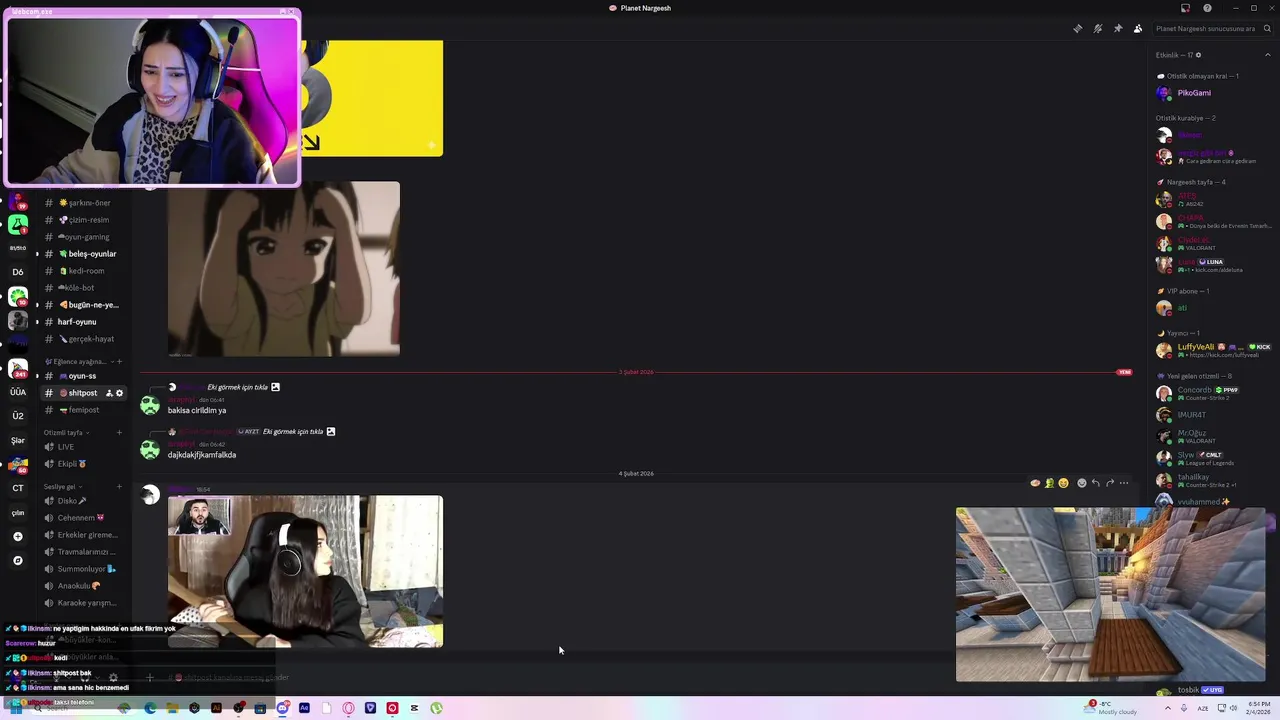Add channel to Otizmli tayfa plus
The width and height of the screenshot is (1280, 720).
point(119,433)
